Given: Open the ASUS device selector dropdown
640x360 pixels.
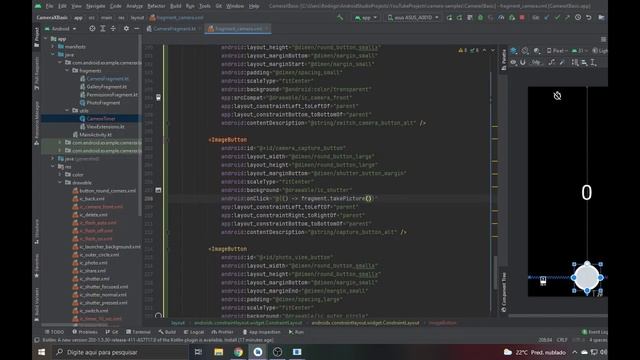Looking at the screenshot, I should 412,18.
